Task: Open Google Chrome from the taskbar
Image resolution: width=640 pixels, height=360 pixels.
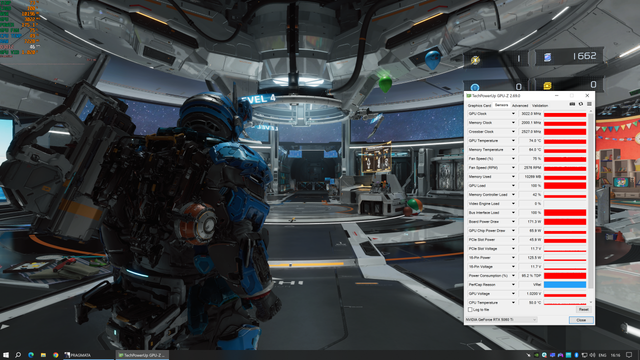Action: (56, 355)
